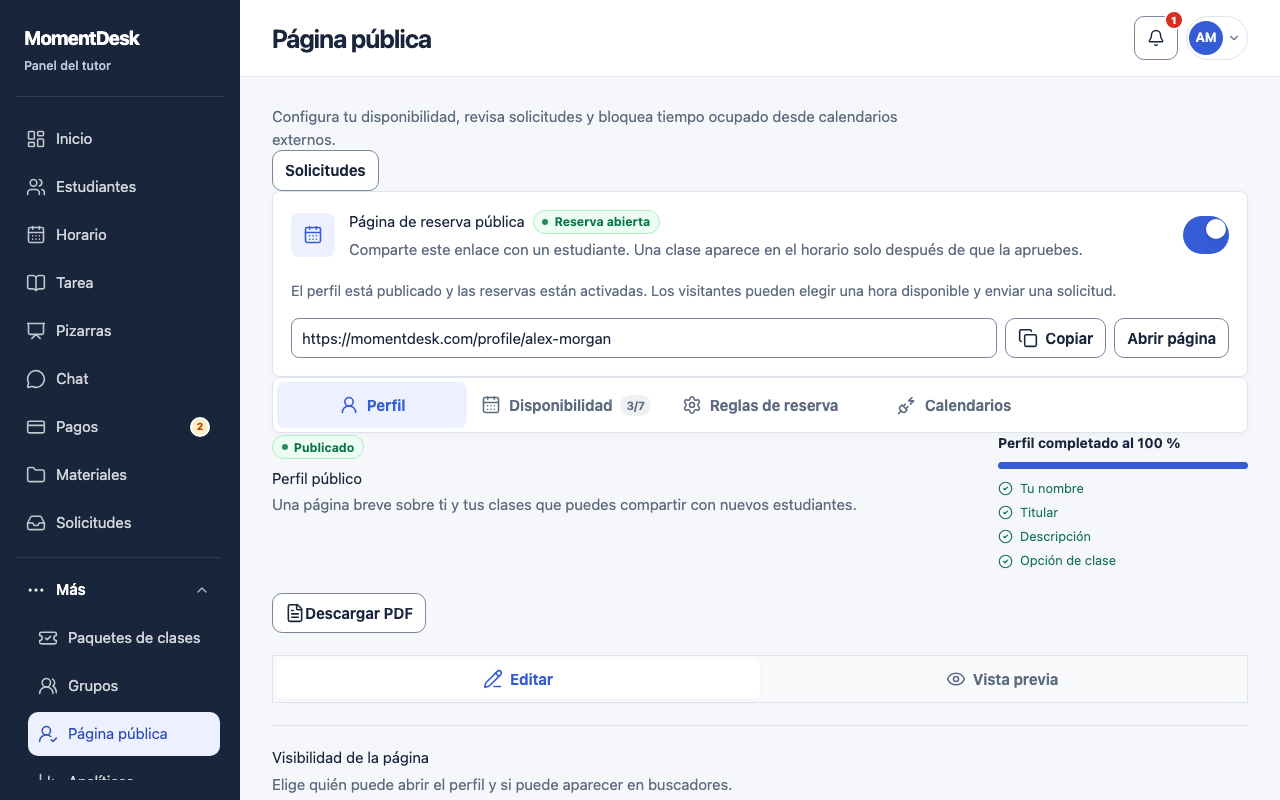Switch to the Disponibilidad tab
The width and height of the screenshot is (1280, 800).
pyautogui.click(x=565, y=405)
